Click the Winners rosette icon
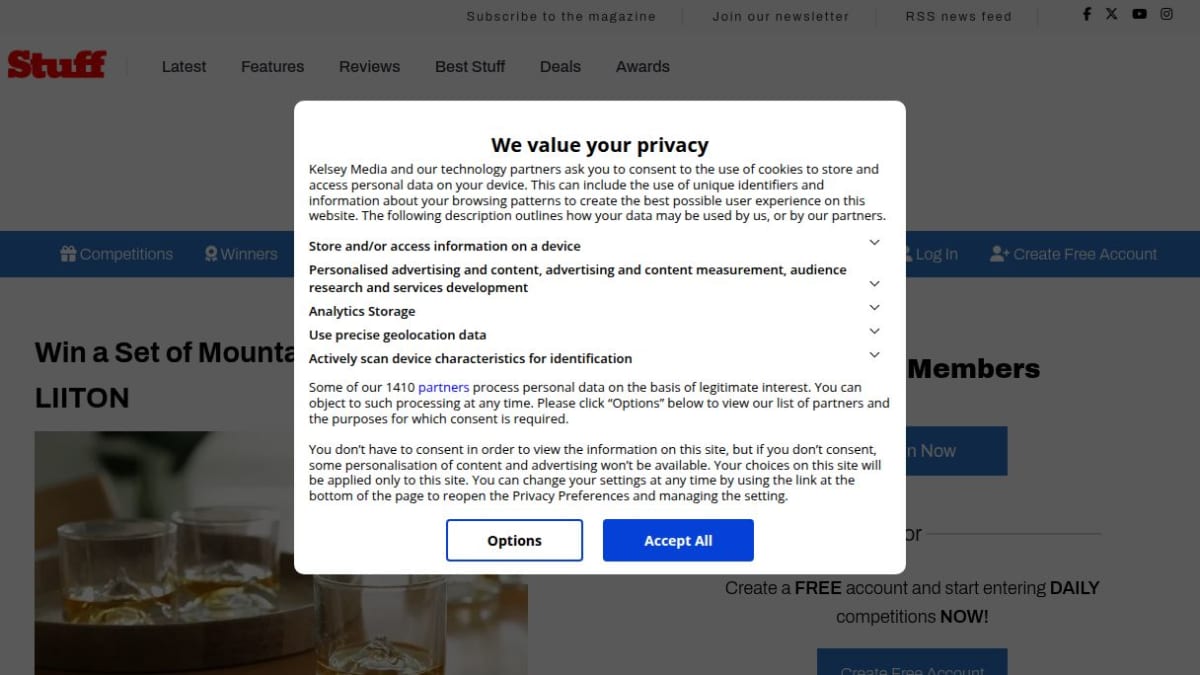1200x675 pixels. (211, 254)
